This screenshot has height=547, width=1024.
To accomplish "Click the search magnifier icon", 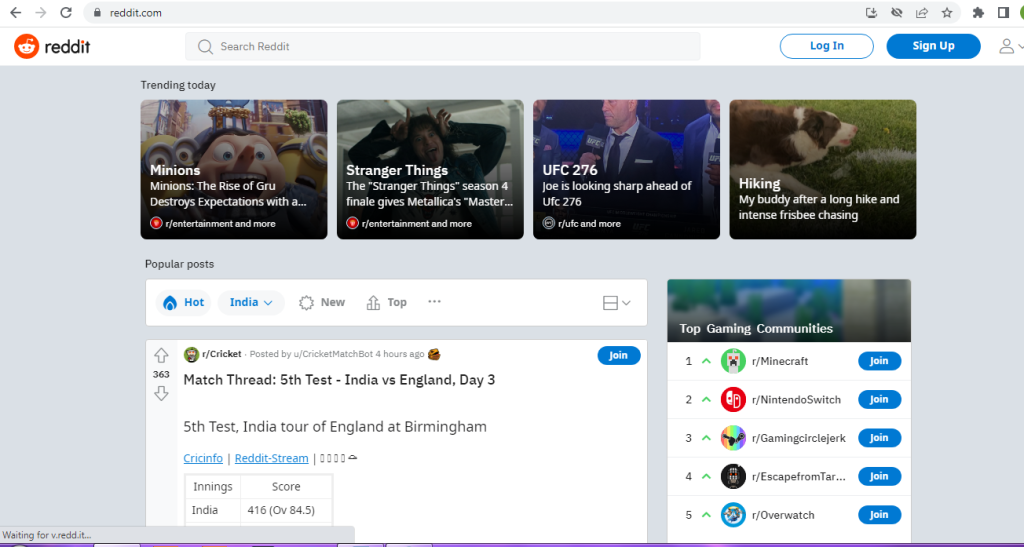I will 205,46.
